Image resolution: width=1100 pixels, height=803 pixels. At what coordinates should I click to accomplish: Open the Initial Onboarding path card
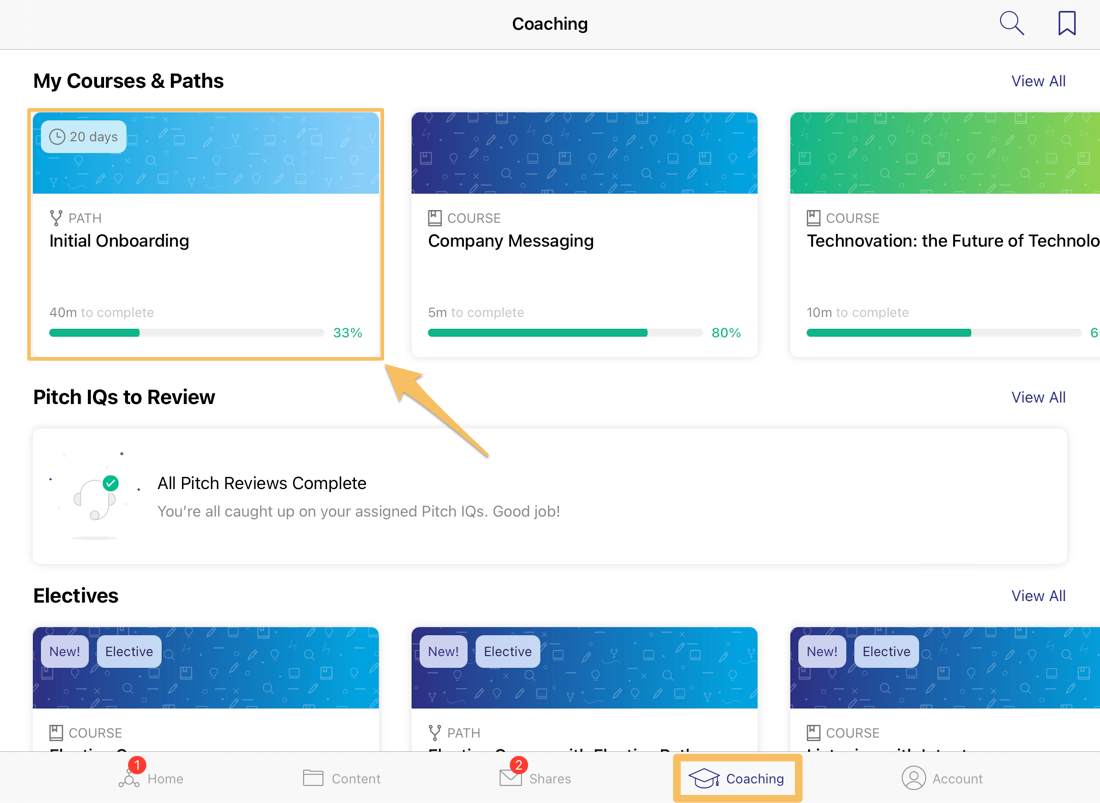[205, 234]
